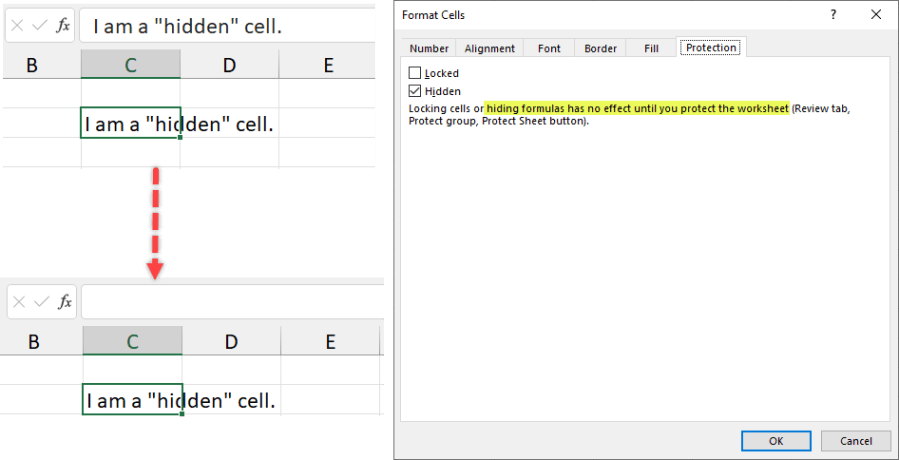Close the Format Cells dialog
The width and height of the screenshot is (899, 460).
point(876,15)
